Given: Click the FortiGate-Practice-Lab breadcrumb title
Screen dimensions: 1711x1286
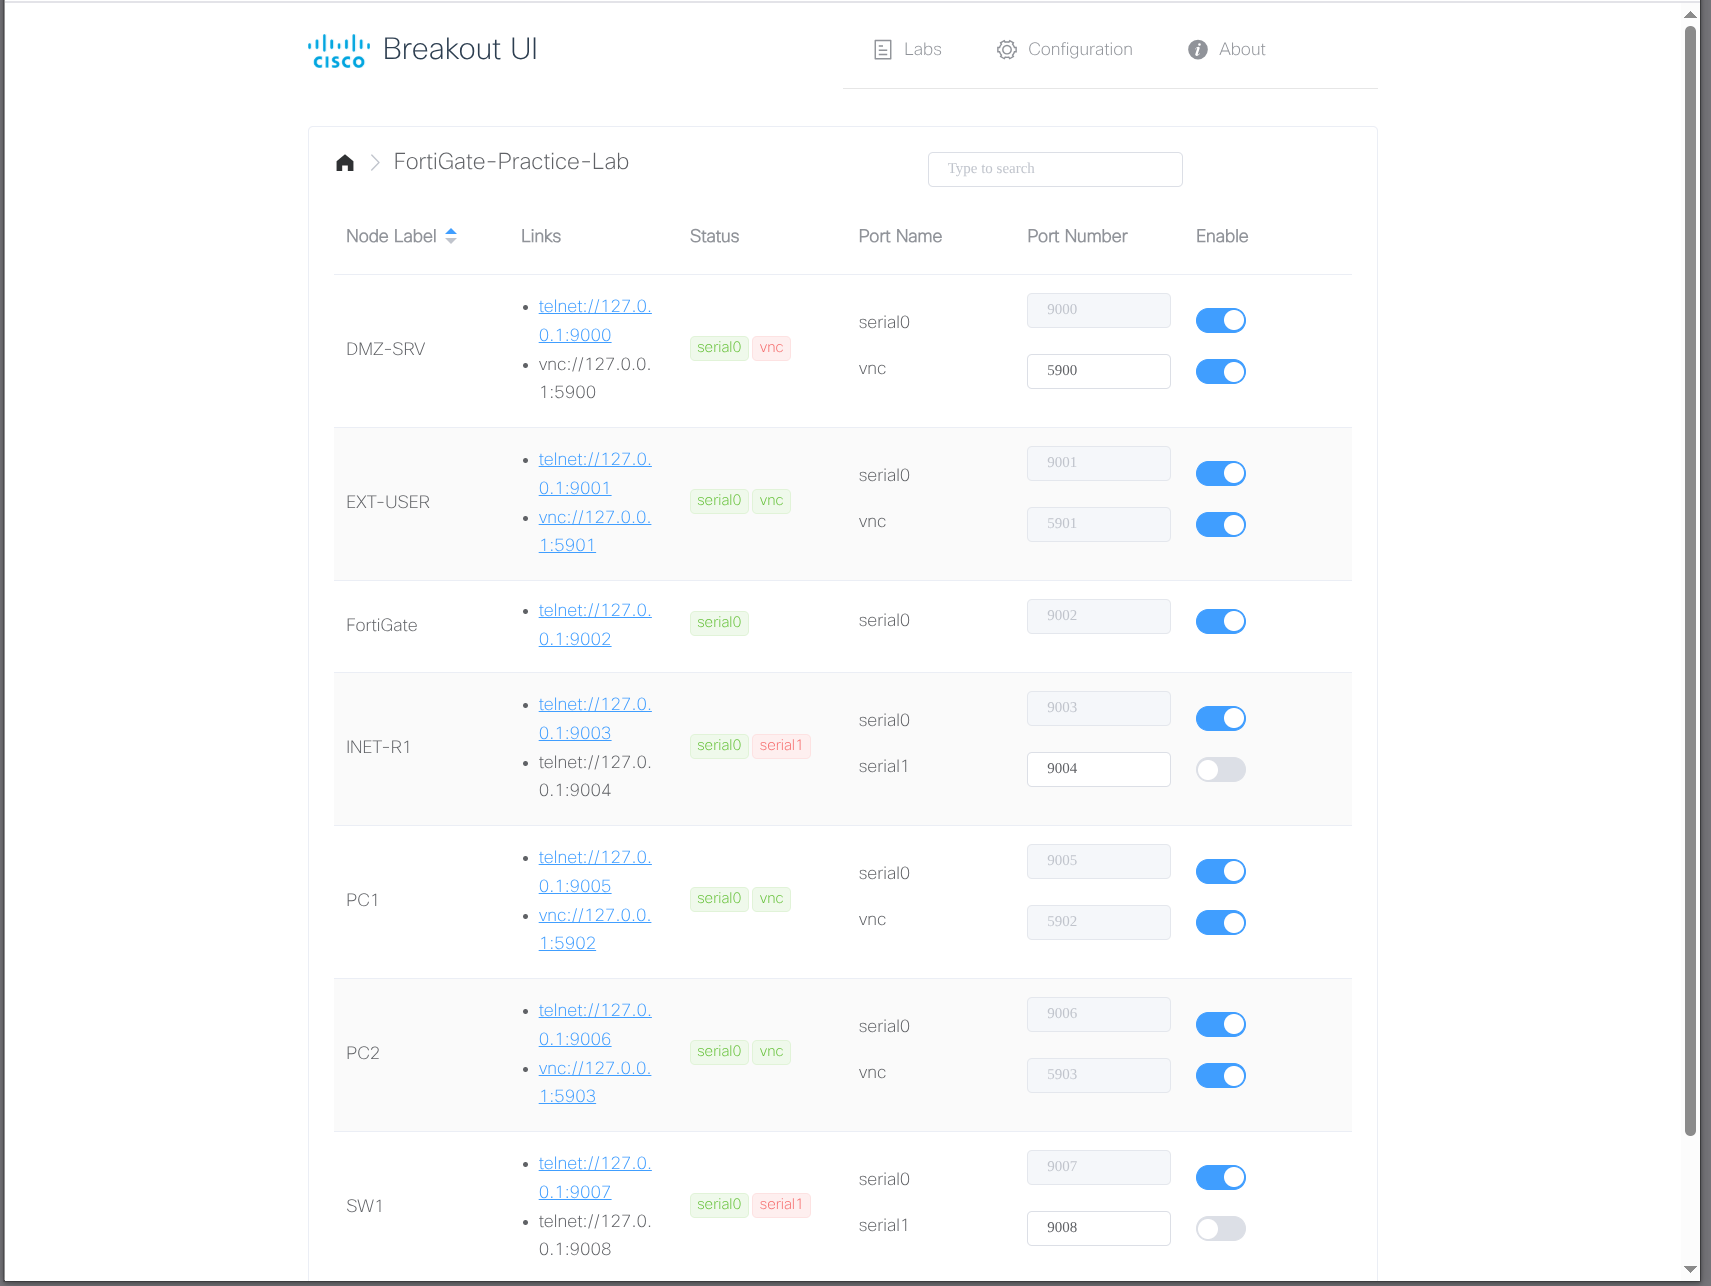Looking at the screenshot, I should click(511, 162).
